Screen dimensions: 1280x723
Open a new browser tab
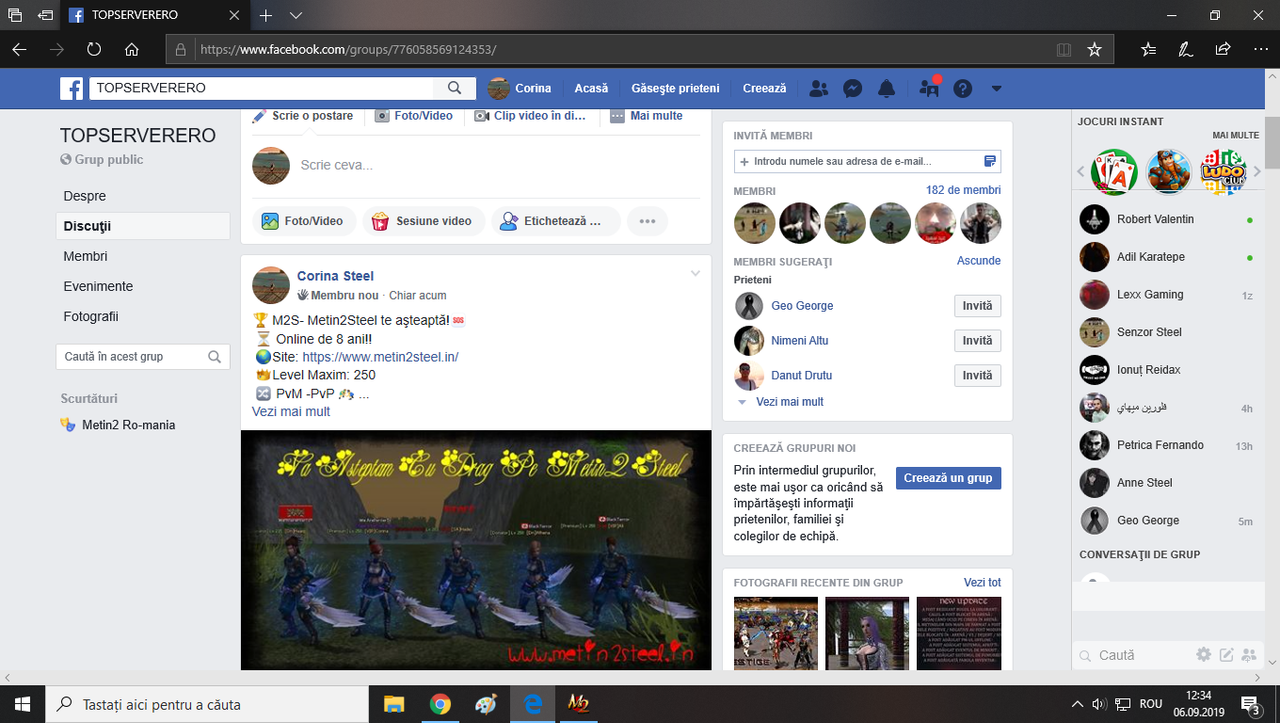coord(266,15)
